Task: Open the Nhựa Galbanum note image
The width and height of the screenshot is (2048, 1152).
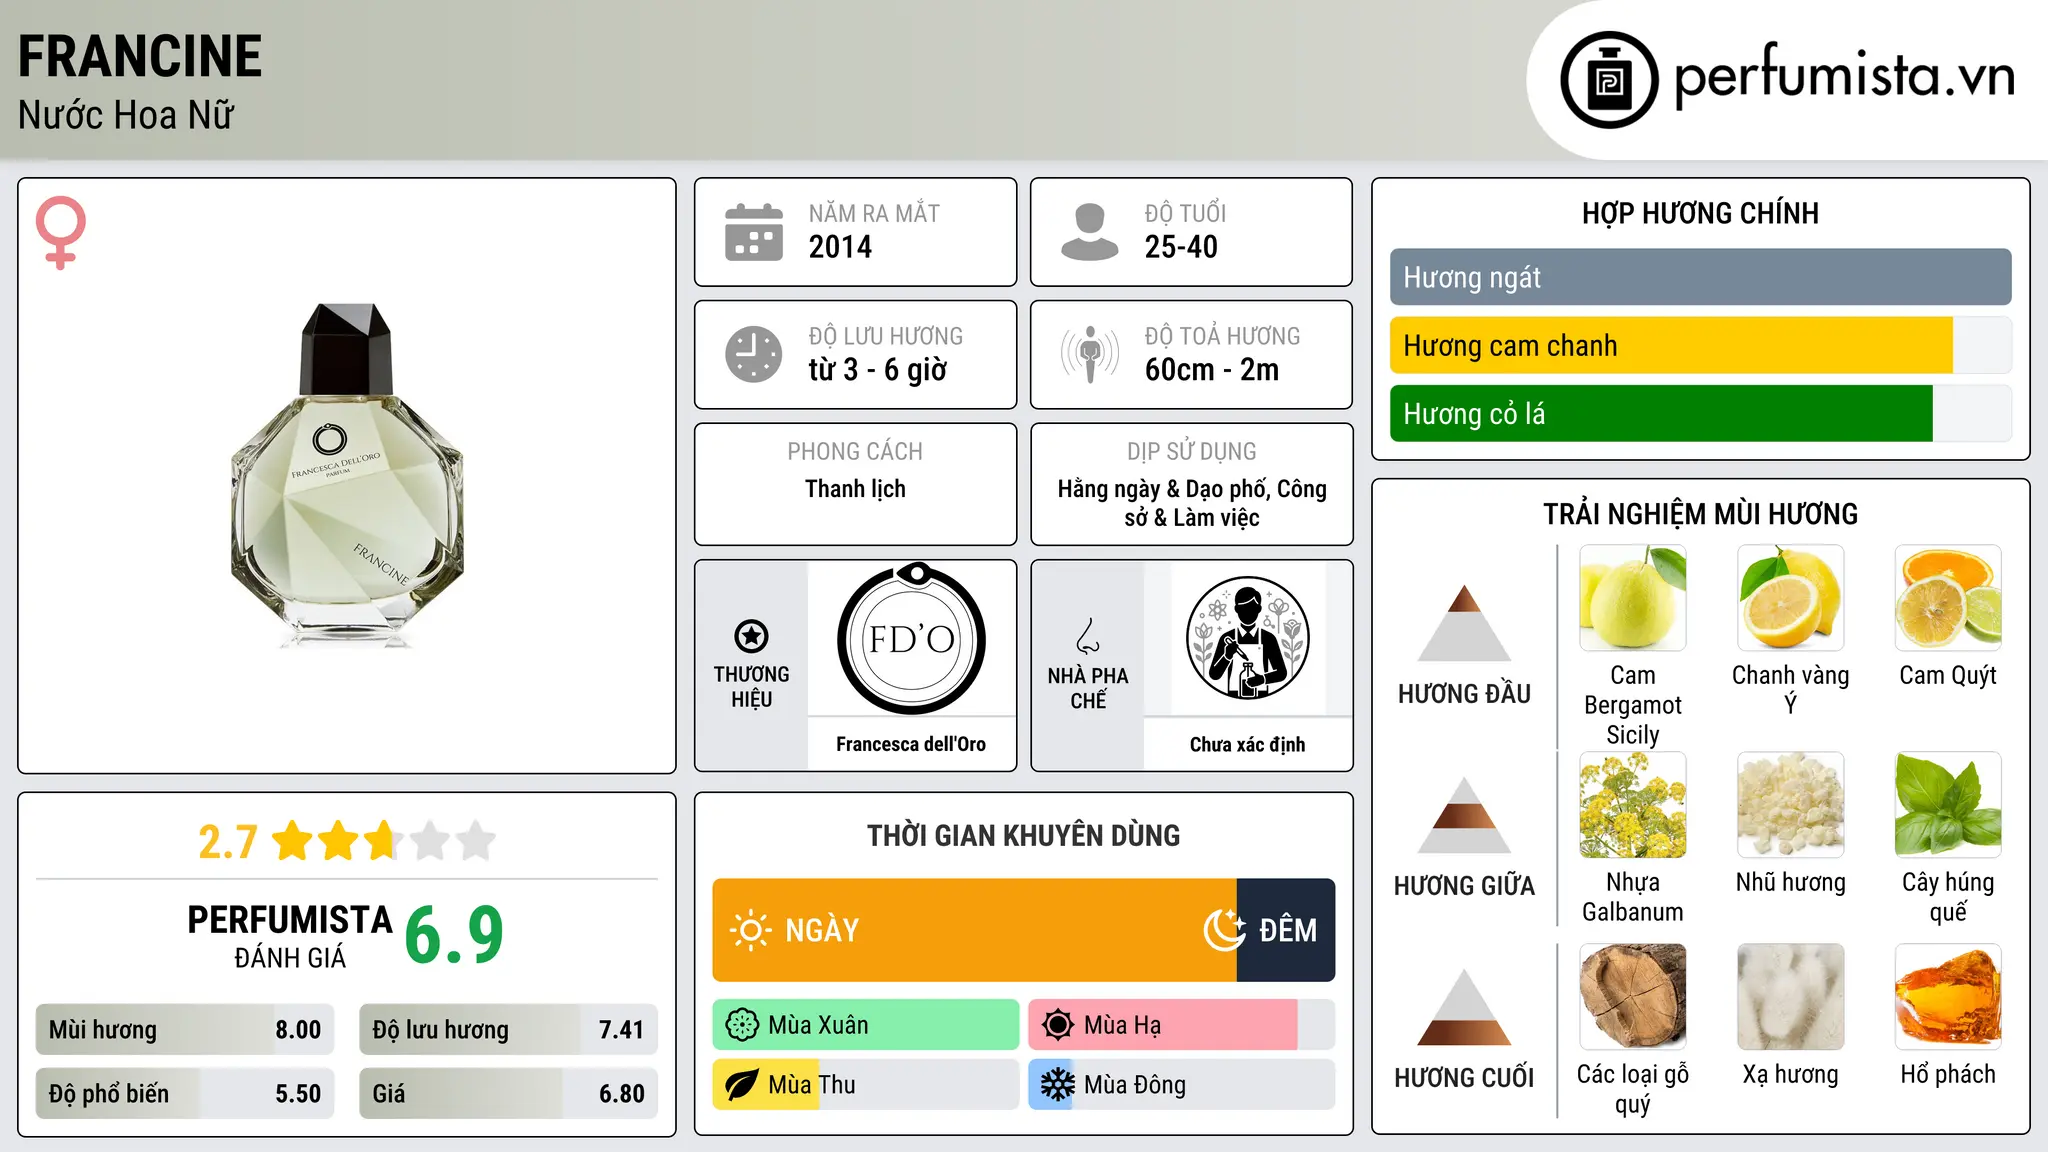Action: pos(1633,805)
